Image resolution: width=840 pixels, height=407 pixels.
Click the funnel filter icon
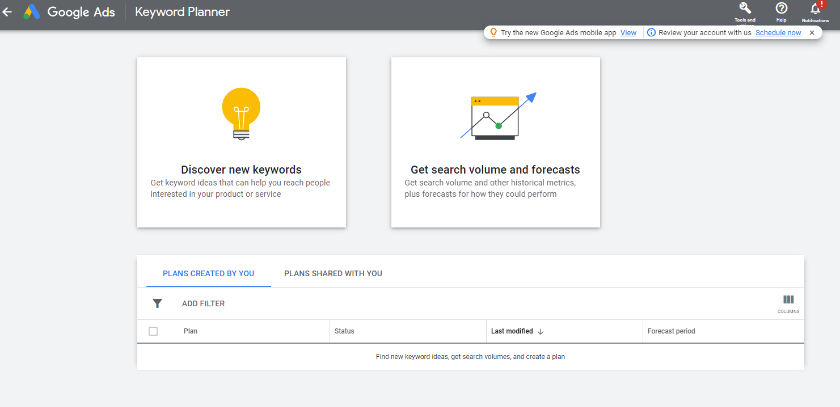point(157,304)
